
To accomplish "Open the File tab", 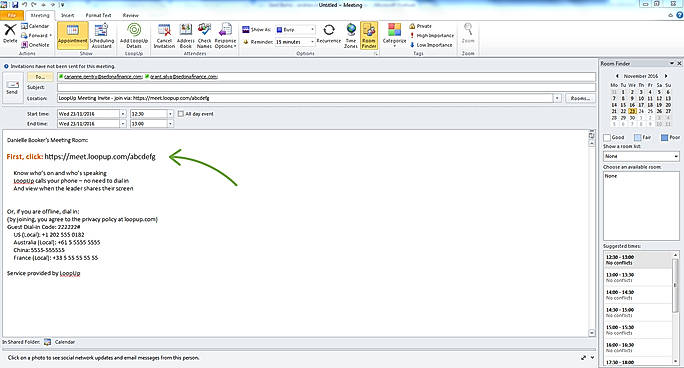I will pos(12,15).
